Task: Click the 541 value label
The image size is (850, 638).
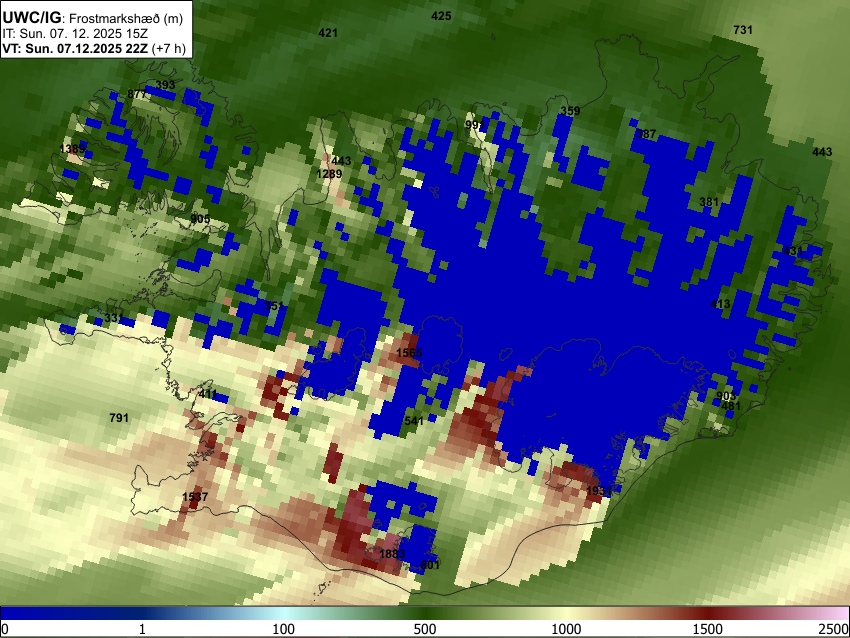Action: click(x=414, y=421)
